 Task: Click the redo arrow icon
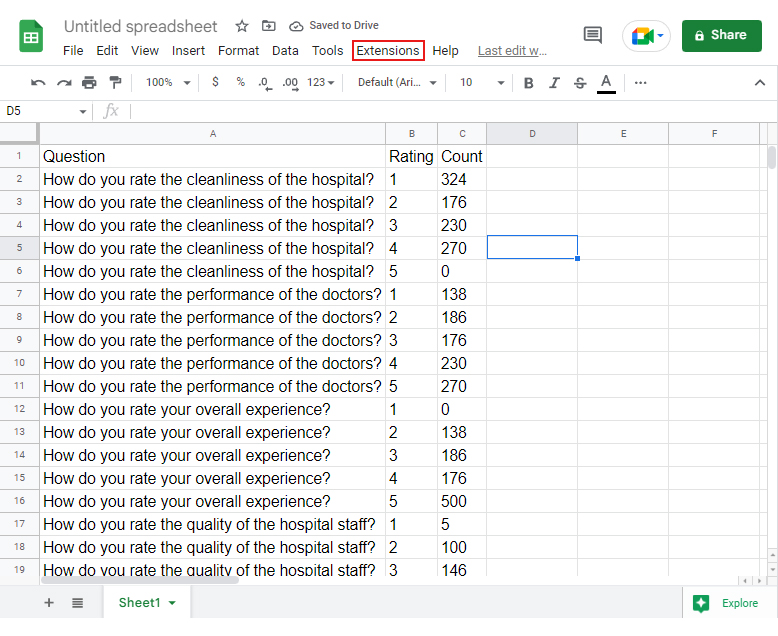coord(64,83)
